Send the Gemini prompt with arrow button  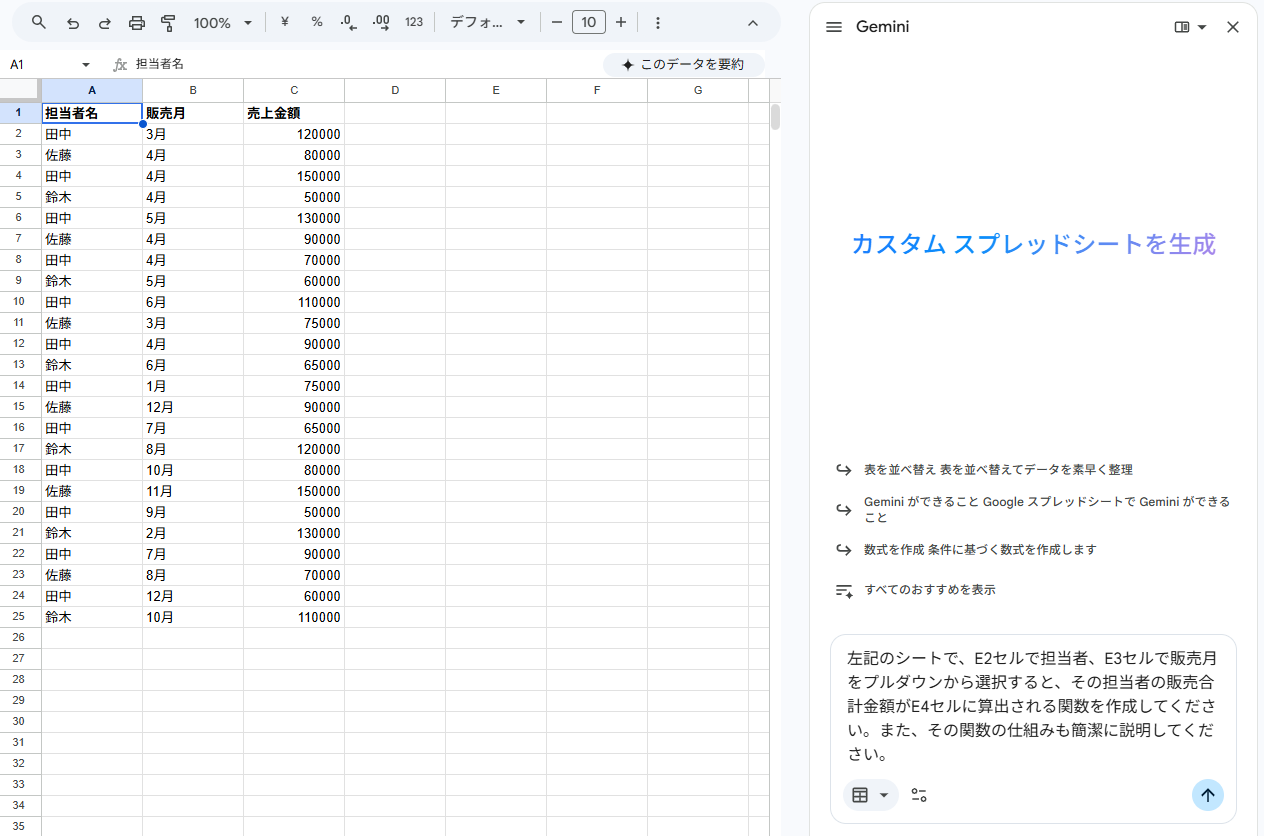1207,795
